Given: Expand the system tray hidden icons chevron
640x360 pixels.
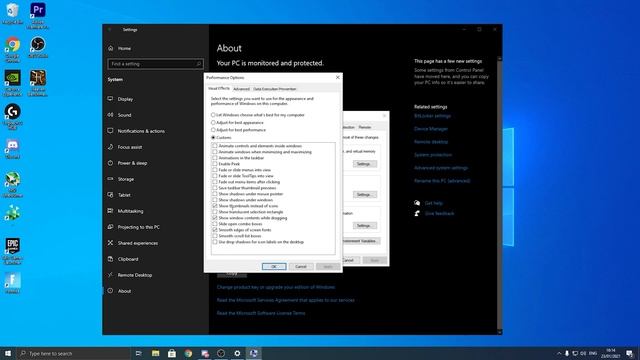Looking at the screenshot, I should click(x=559, y=353).
